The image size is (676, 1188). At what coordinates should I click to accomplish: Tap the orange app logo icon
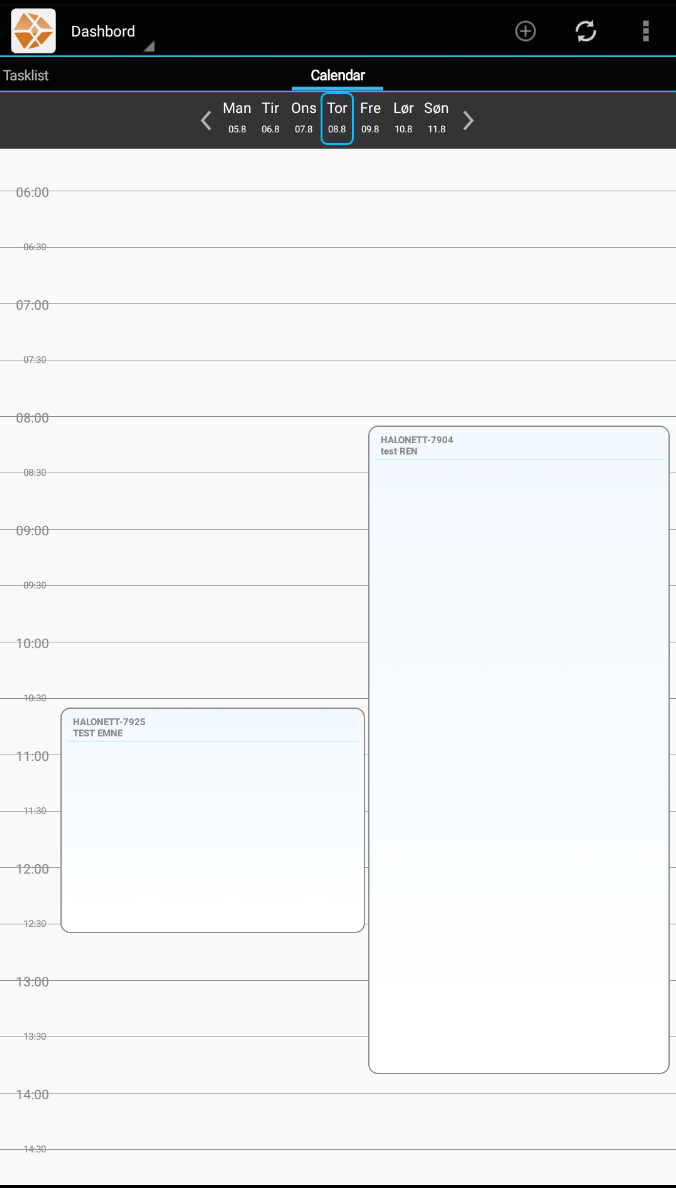click(33, 31)
